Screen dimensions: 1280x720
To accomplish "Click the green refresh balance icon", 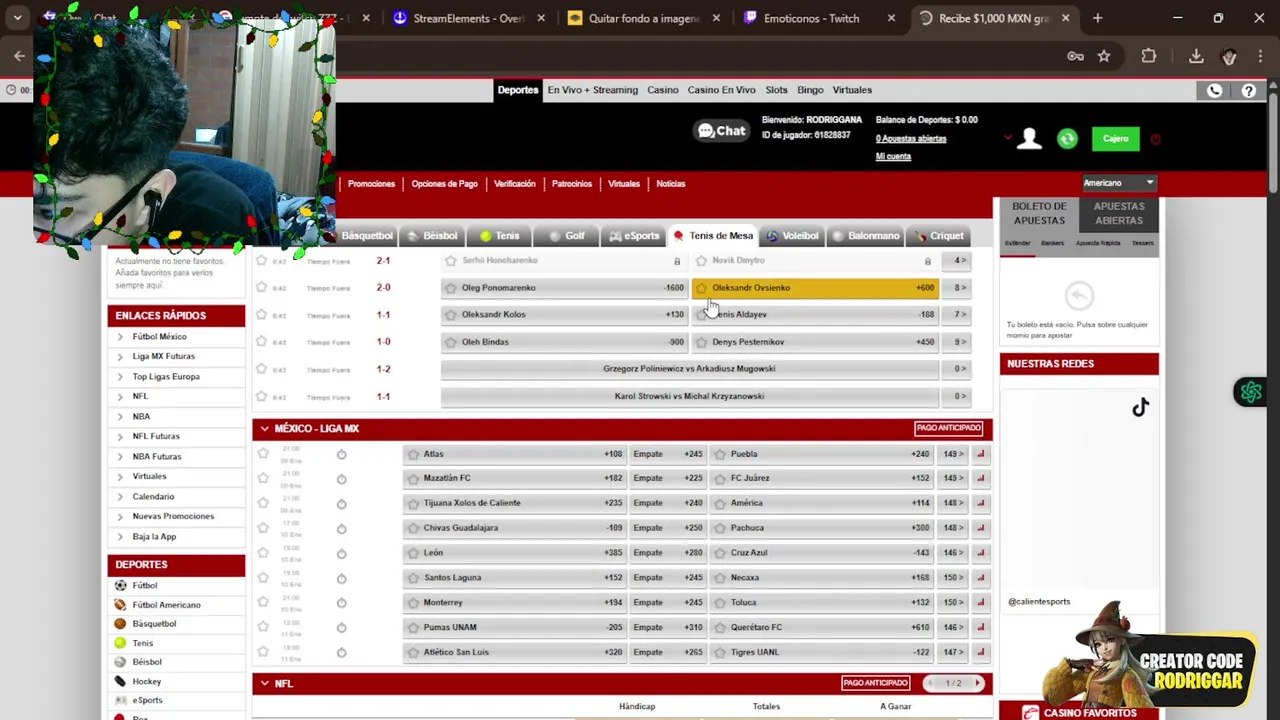I will point(1067,139).
